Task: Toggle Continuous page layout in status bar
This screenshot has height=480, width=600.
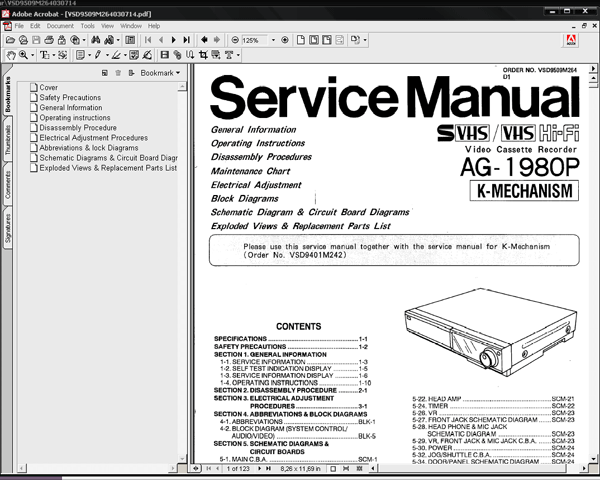Action: pos(346,469)
